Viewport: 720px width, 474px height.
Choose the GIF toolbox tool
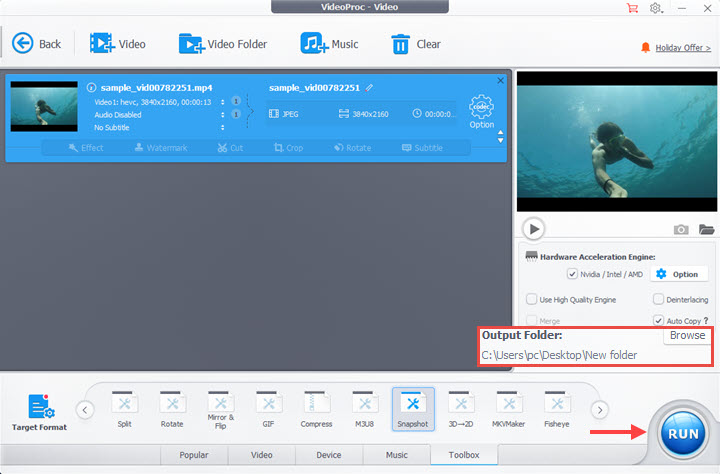click(266, 409)
